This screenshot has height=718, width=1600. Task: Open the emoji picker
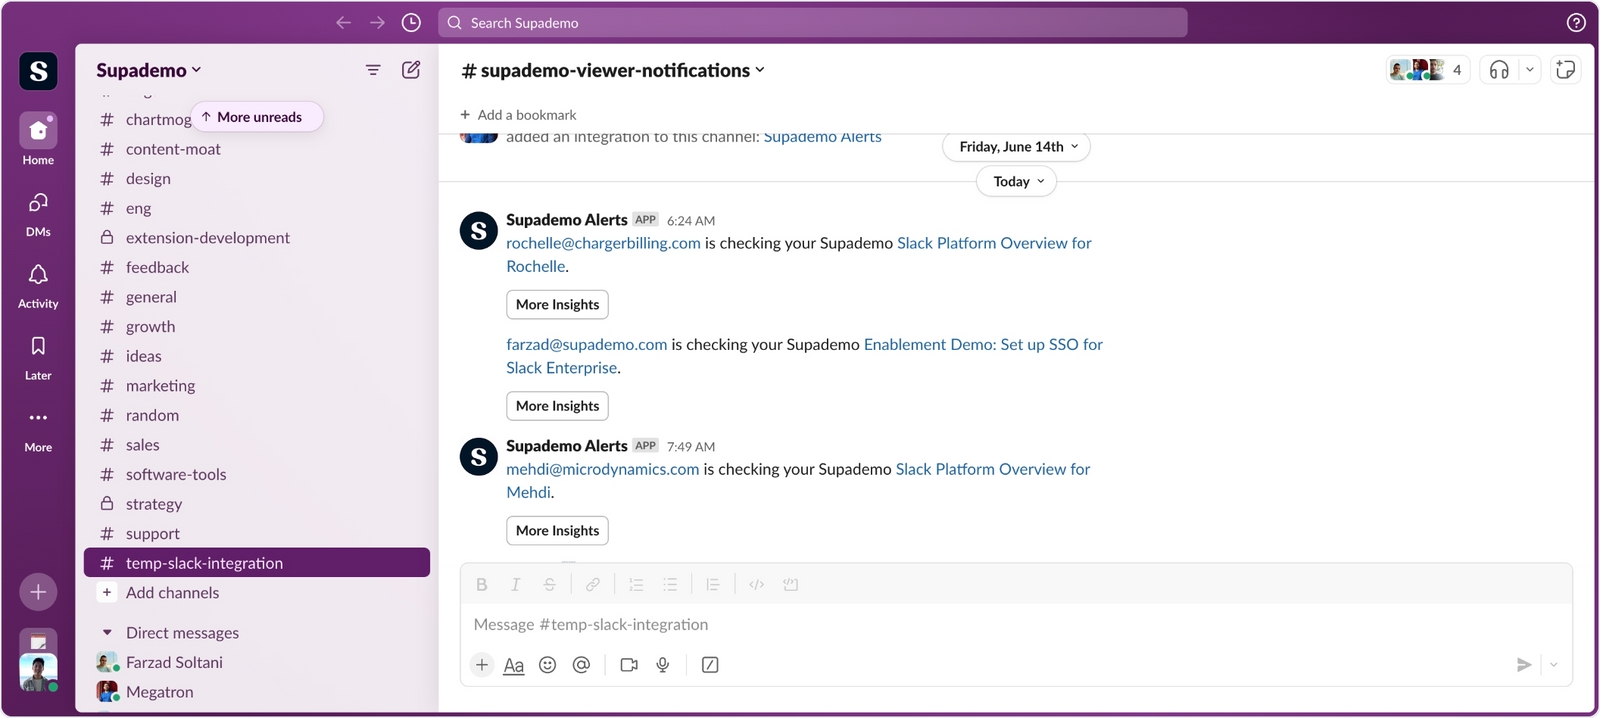[x=547, y=665]
